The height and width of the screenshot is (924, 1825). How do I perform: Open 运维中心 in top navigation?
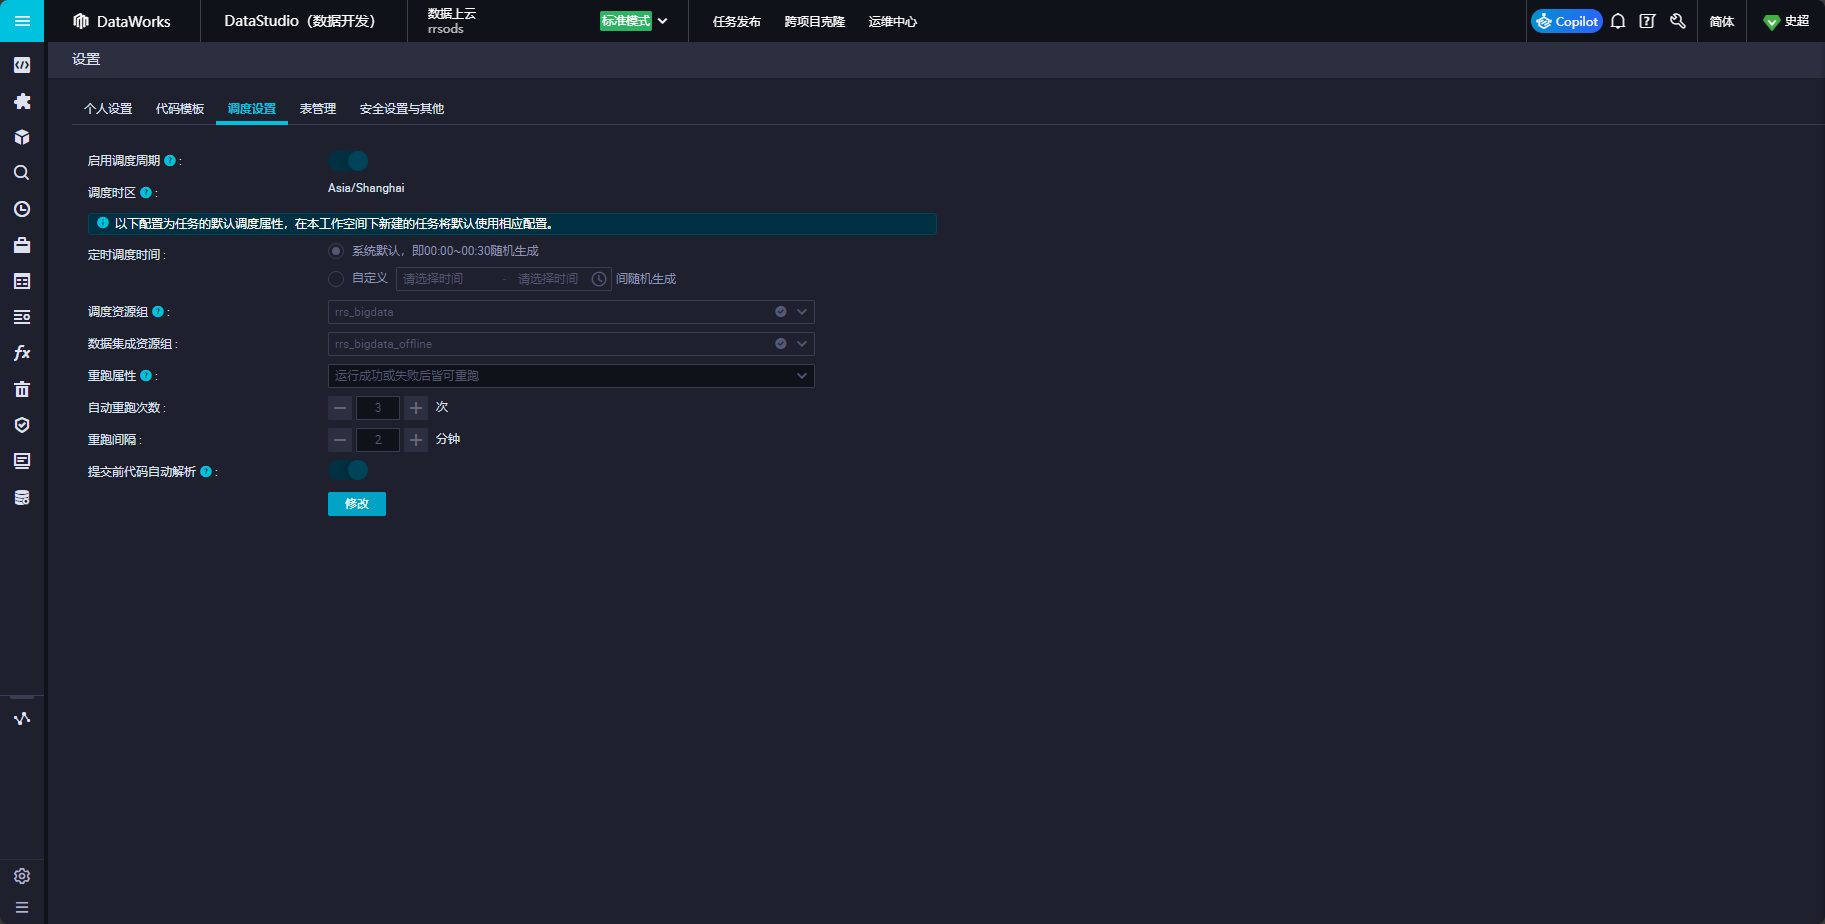point(893,21)
